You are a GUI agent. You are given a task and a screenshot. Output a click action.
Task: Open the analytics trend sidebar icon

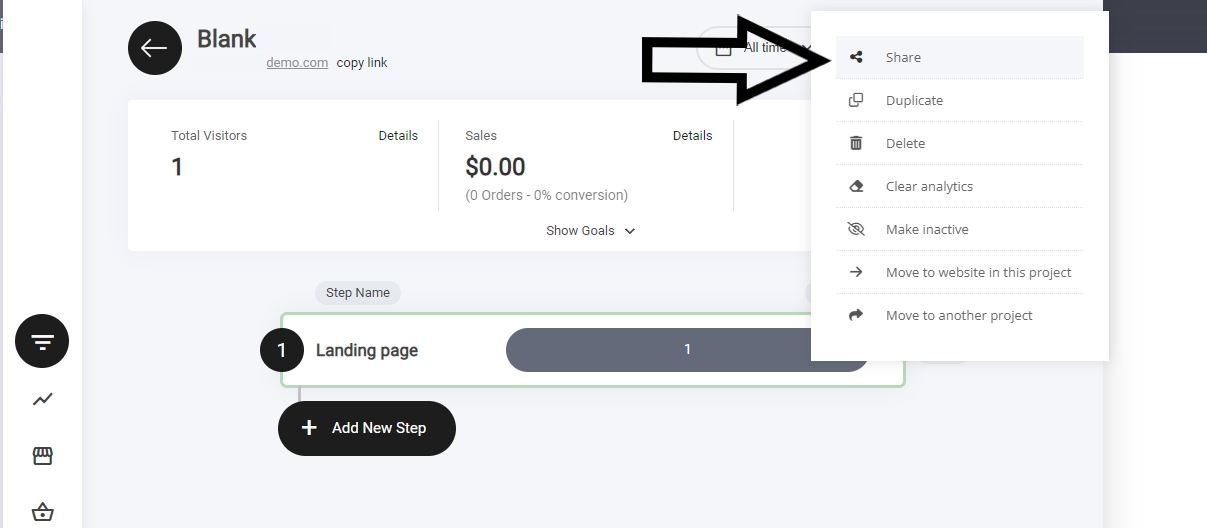tap(42, 399)
